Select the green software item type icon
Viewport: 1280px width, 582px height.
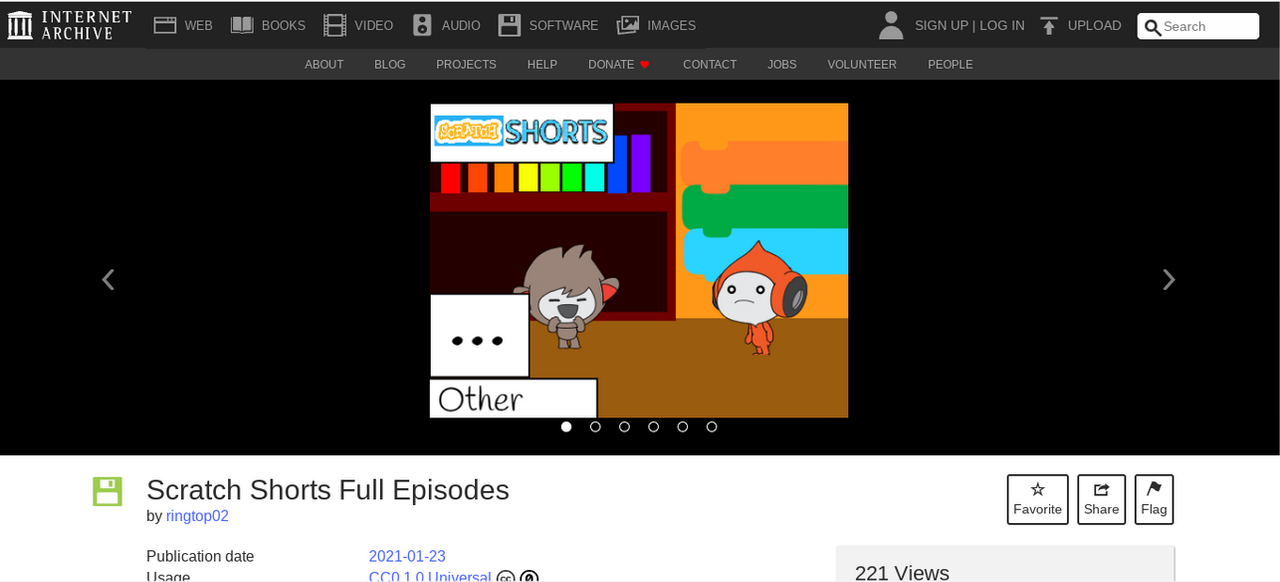point(107,491)
